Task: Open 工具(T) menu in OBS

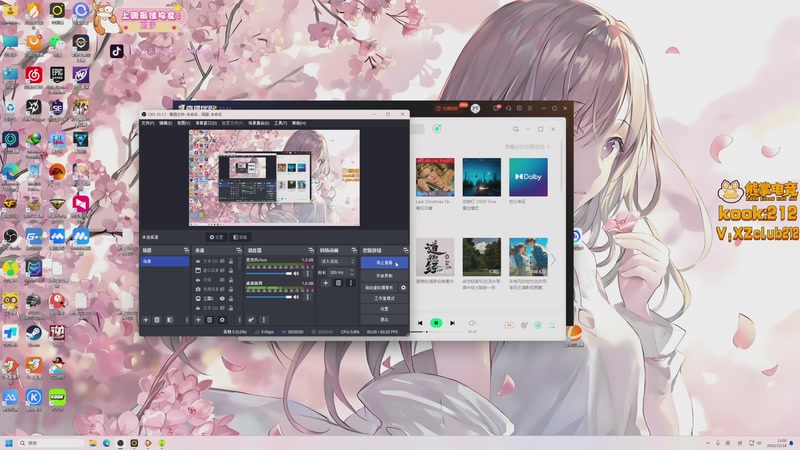Action: (x=281, y=123)
